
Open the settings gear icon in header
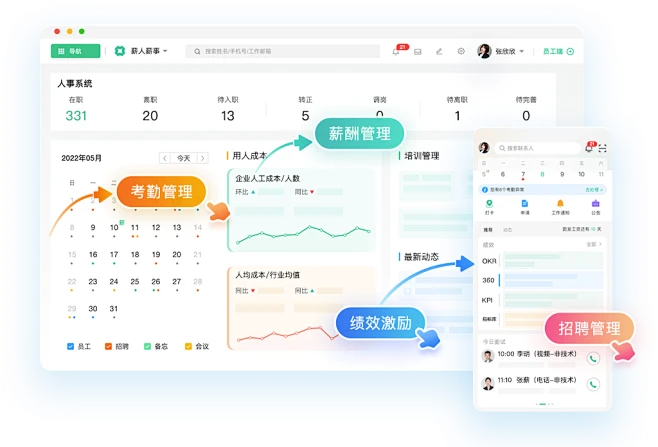(461, 51)
